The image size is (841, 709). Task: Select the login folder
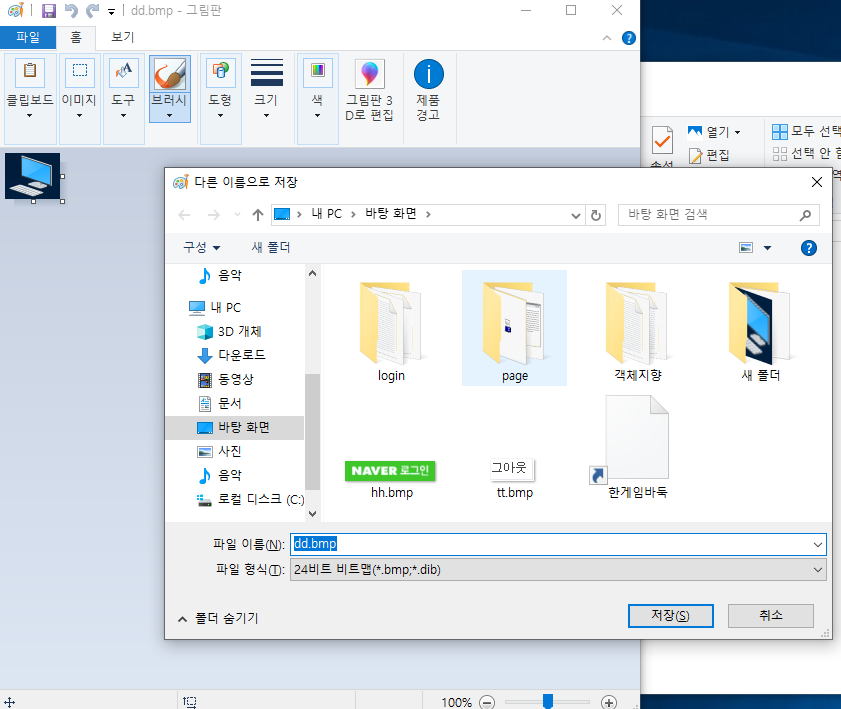pyautogui.click(x=391, y=329)
